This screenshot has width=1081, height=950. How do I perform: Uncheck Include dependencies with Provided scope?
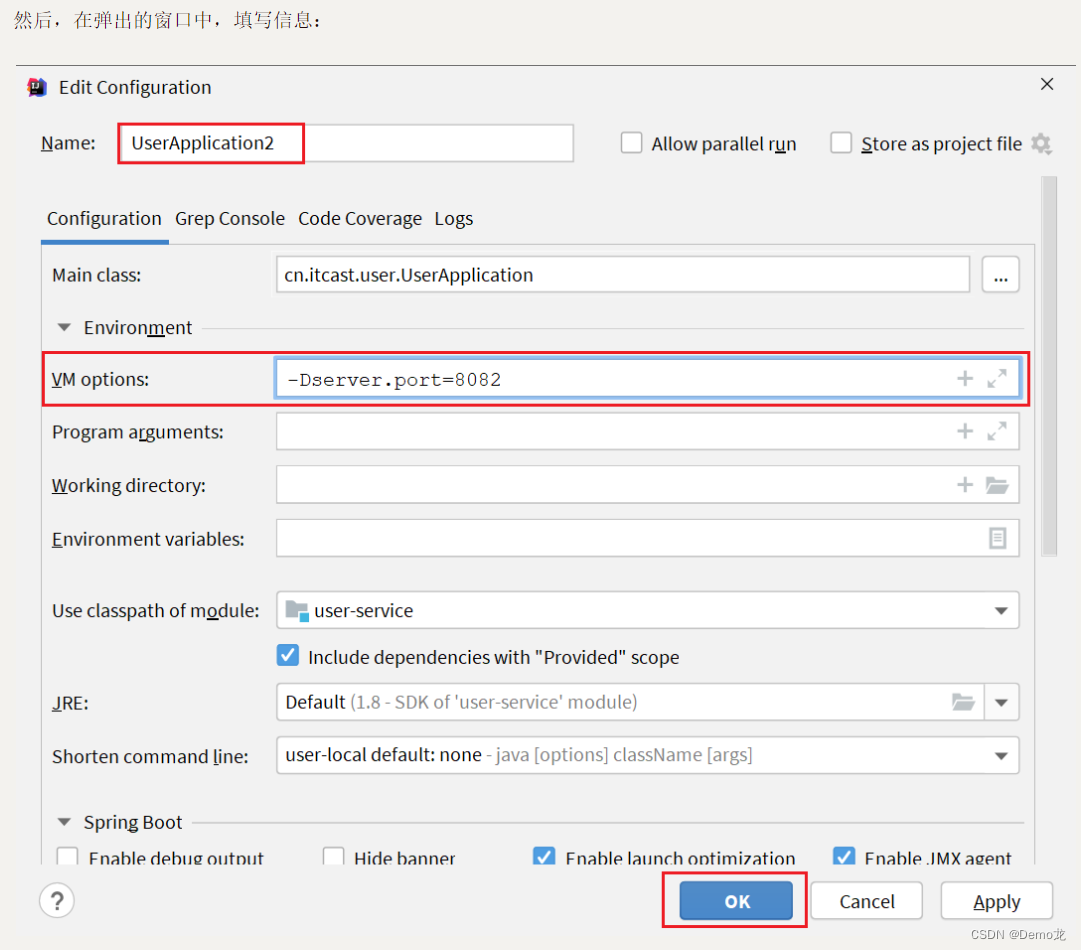(288, 656)
